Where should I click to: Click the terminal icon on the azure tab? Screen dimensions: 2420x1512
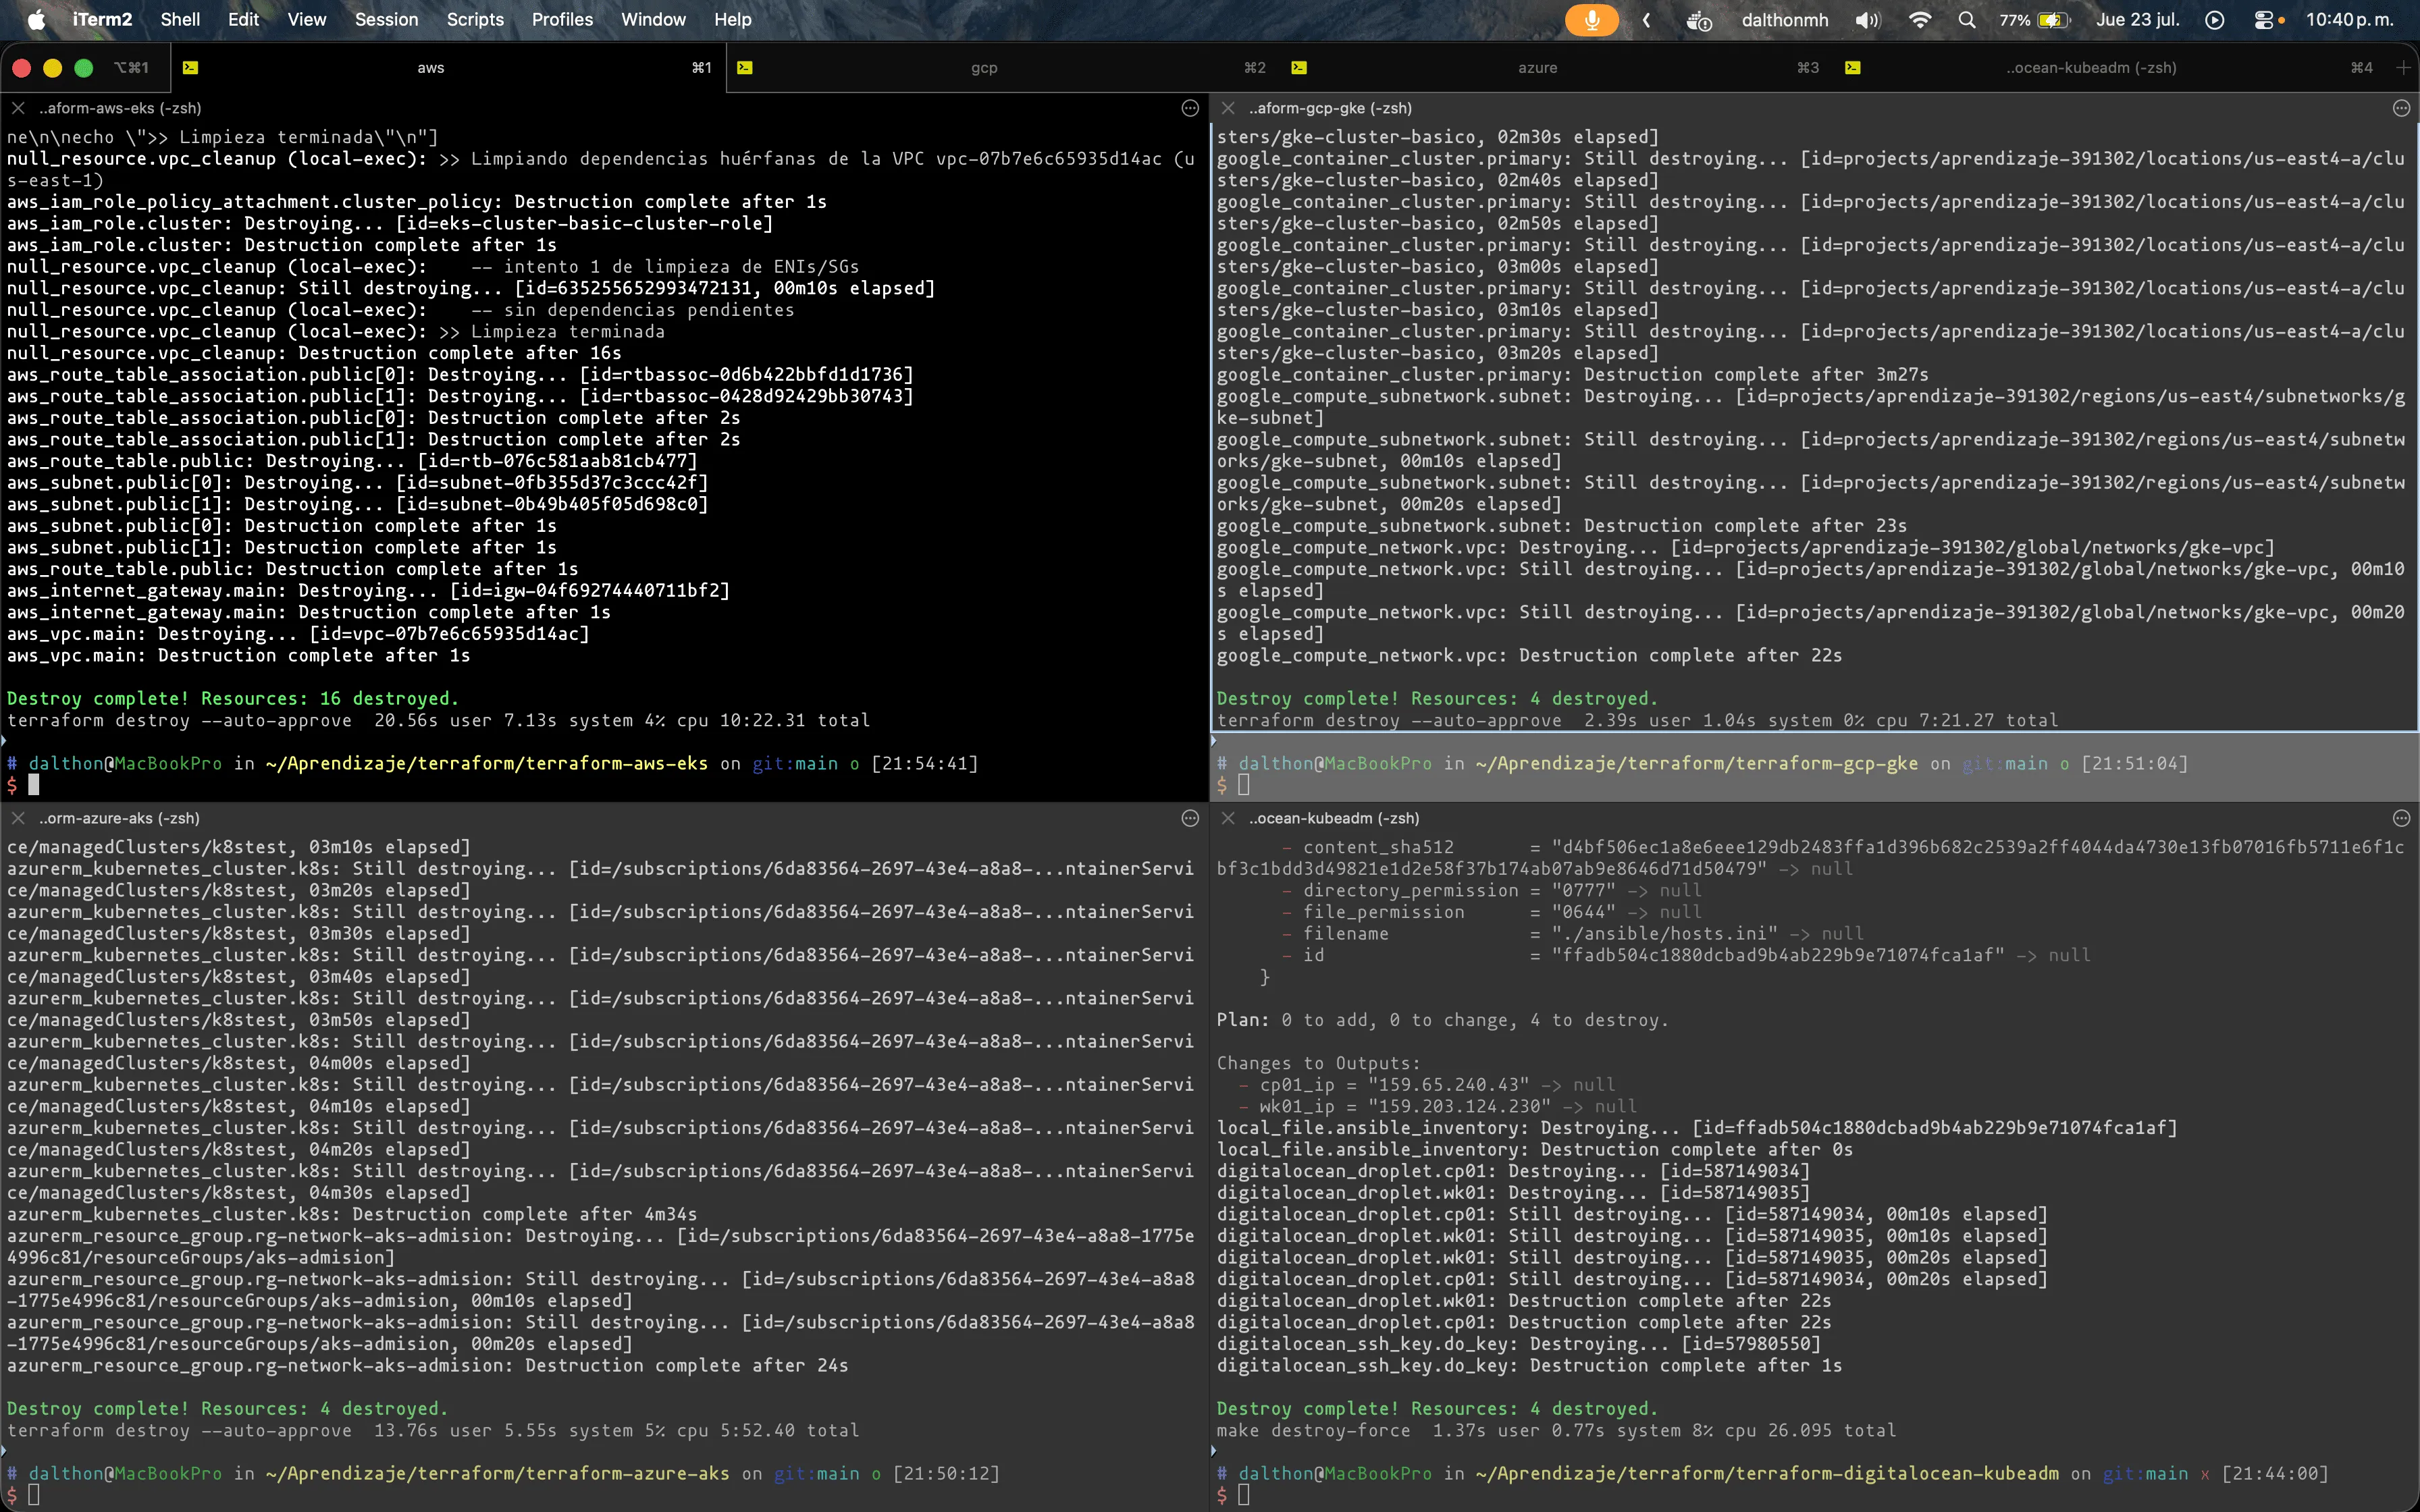click(x=1299, y=68)
